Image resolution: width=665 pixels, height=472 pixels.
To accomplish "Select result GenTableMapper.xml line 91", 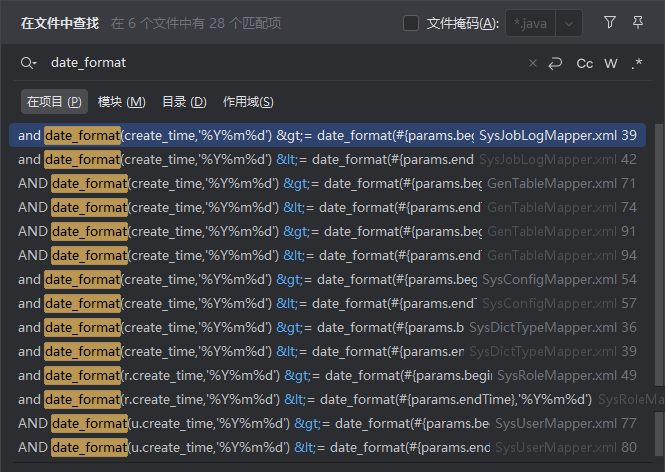I will (x=327, y=232).
